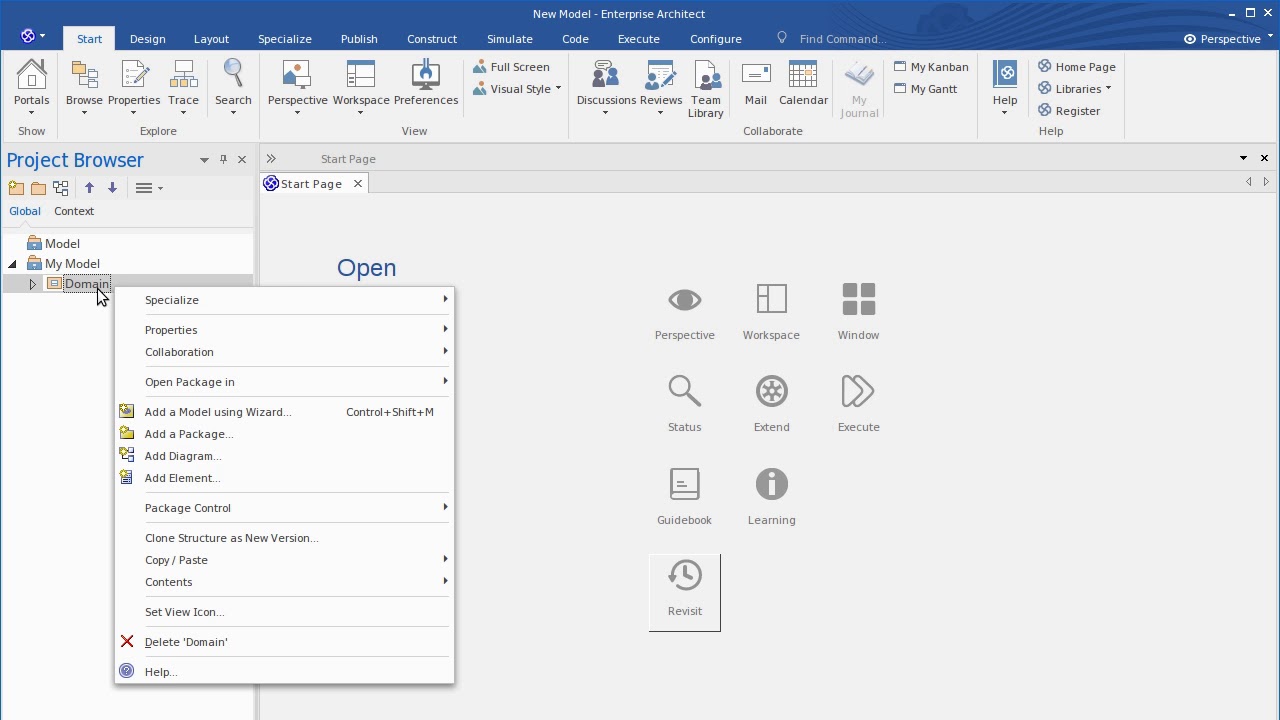This screenshot has width=1280, height=720.
Task: Click the Help ribbon icon
Action: click(1005, 86)
